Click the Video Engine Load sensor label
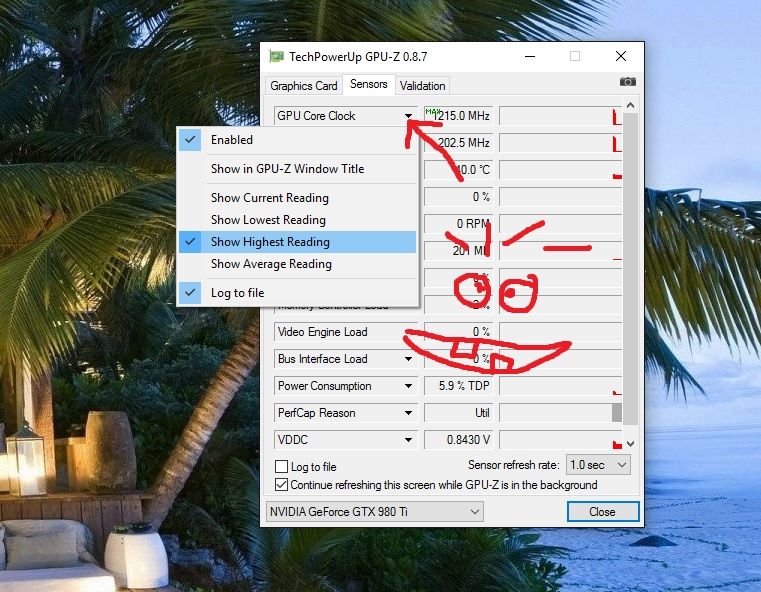The height and width of the screenshot is (592, 761). (323, 332)
